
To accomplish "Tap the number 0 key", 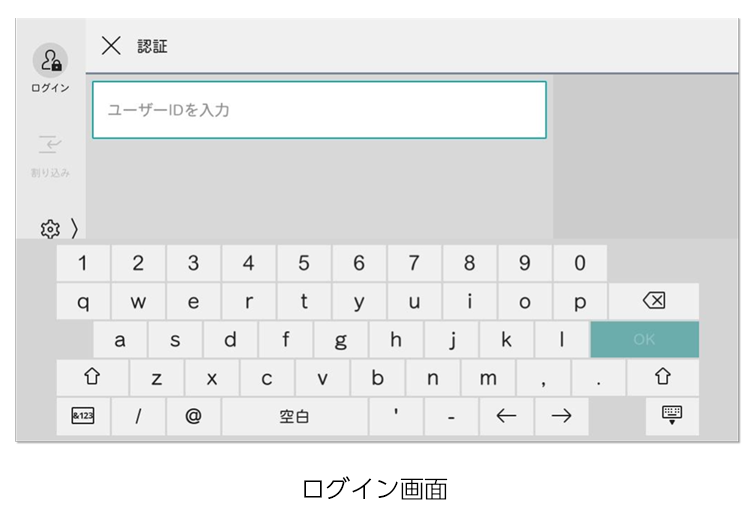I will point(580,263).
